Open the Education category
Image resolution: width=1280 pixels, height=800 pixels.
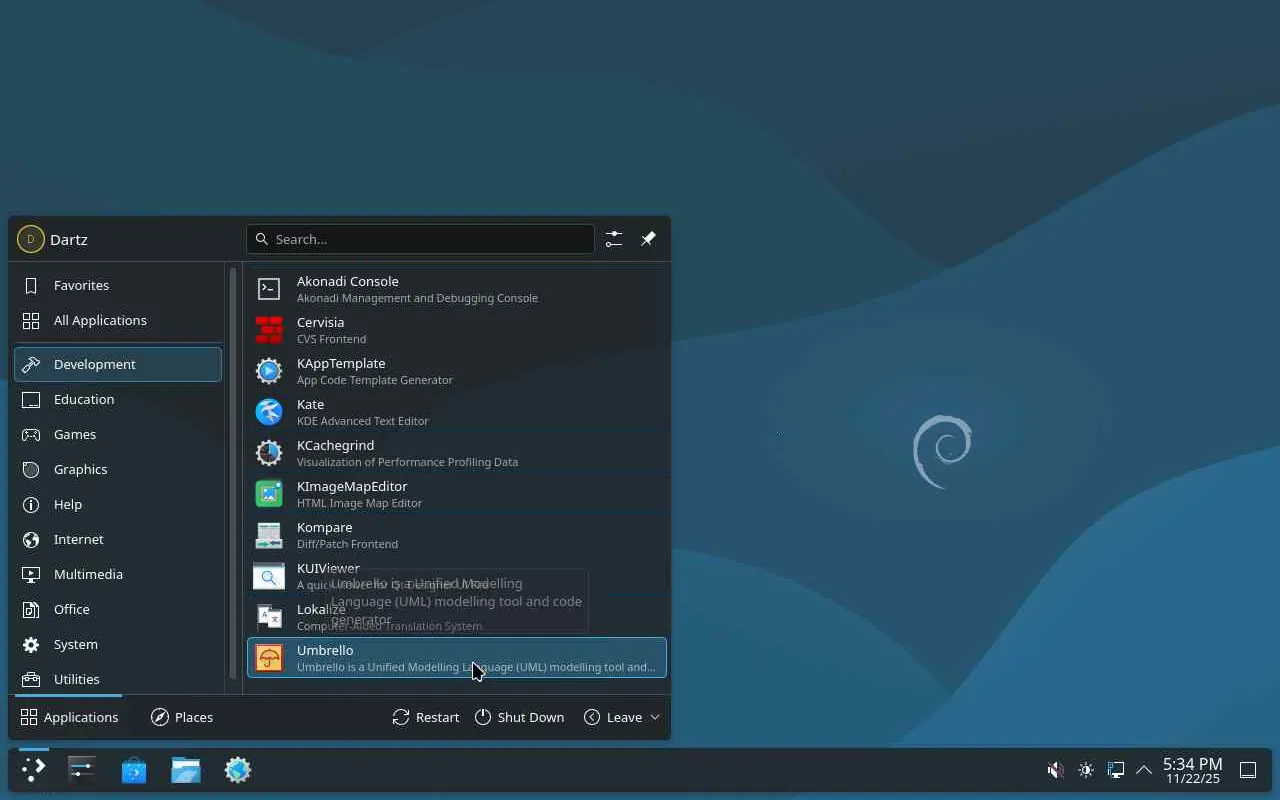pyautogui.click(x=118, y=399)
